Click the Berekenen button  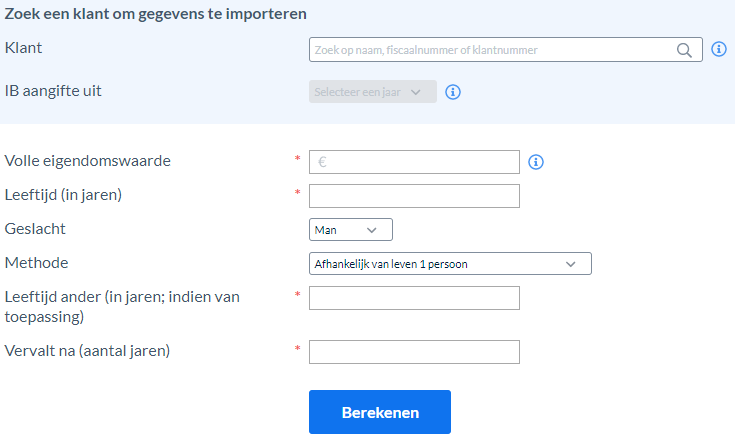pos(380,412)
